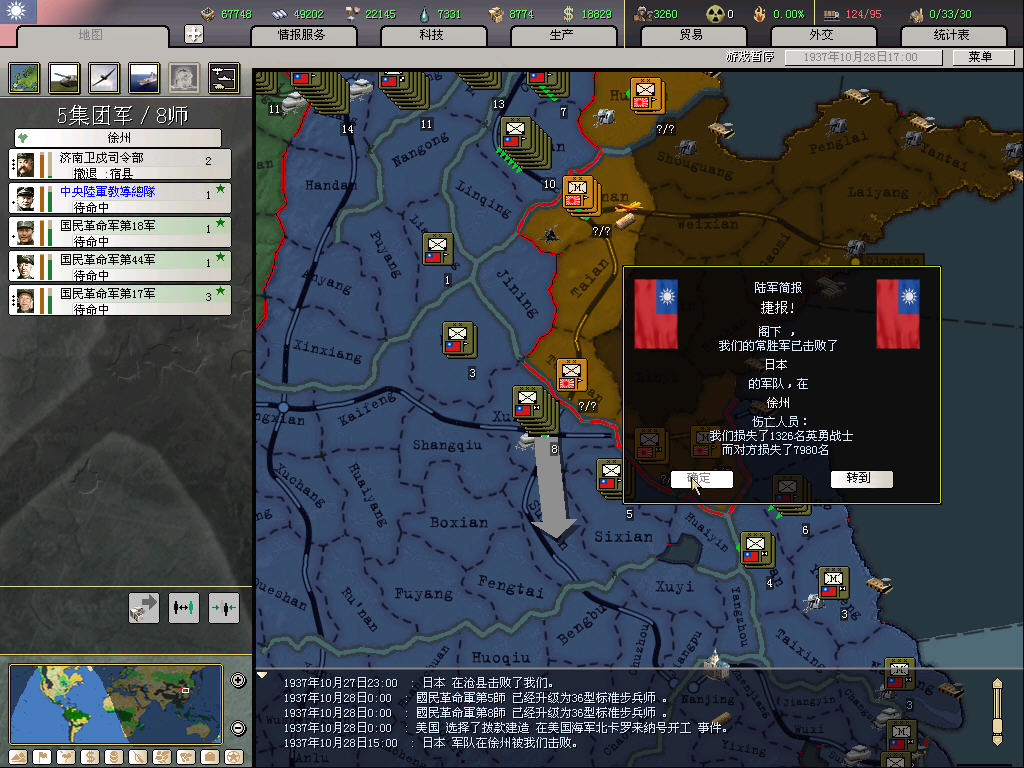This screenshot has height=768, width=1024.
Task: Open the 科技 tab
Action: point(432,35)
